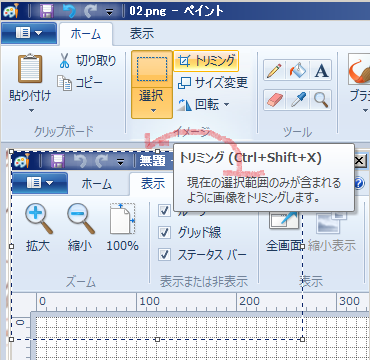370x360 pixels.
Task: Undo the last action in outer Paint
Action: click(69, 11)
